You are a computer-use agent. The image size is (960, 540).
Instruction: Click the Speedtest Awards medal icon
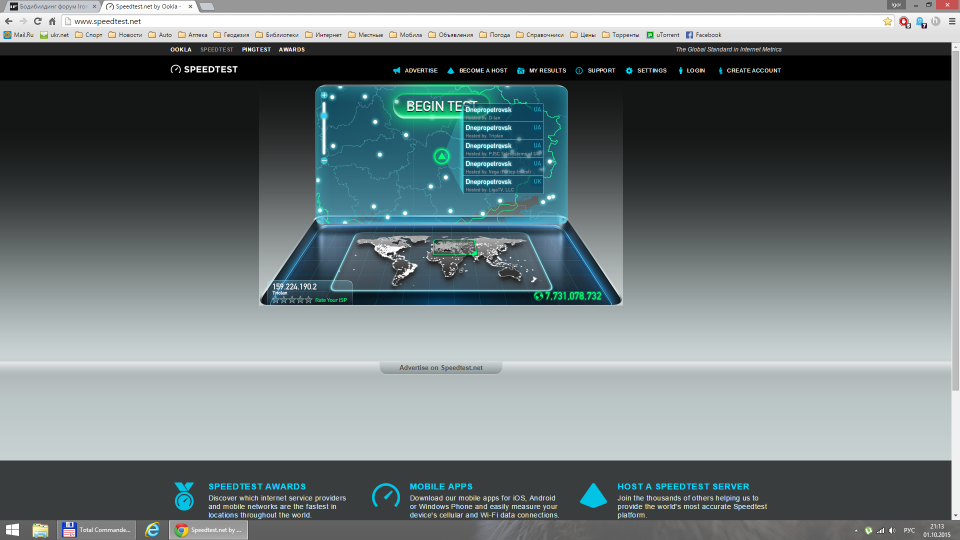[184, 496]
